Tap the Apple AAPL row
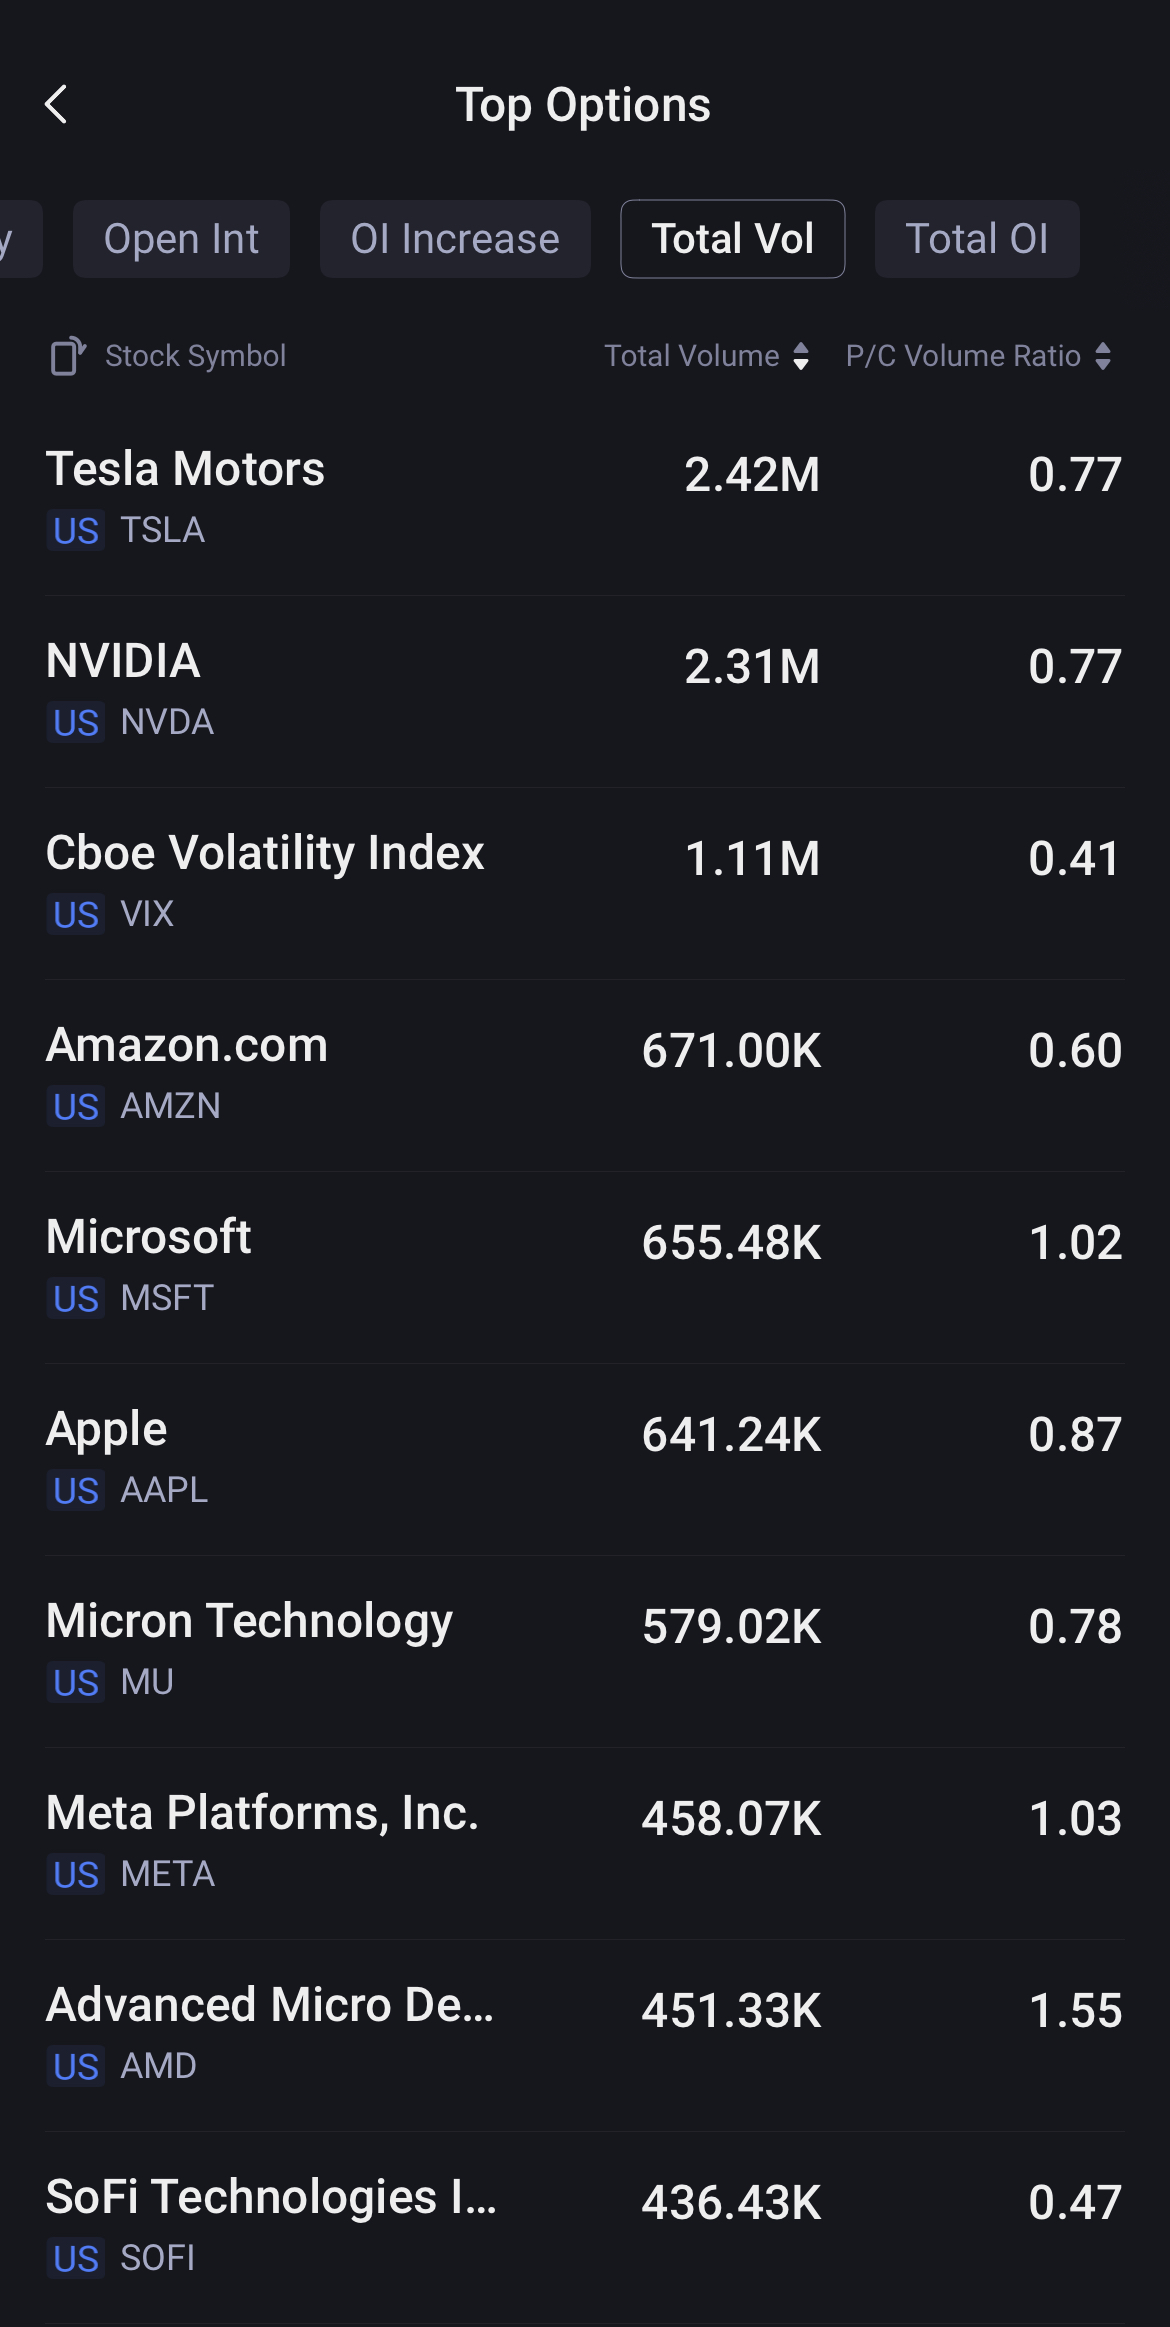Screen dimensions: 1170x2327 (x=584, y=1458)
